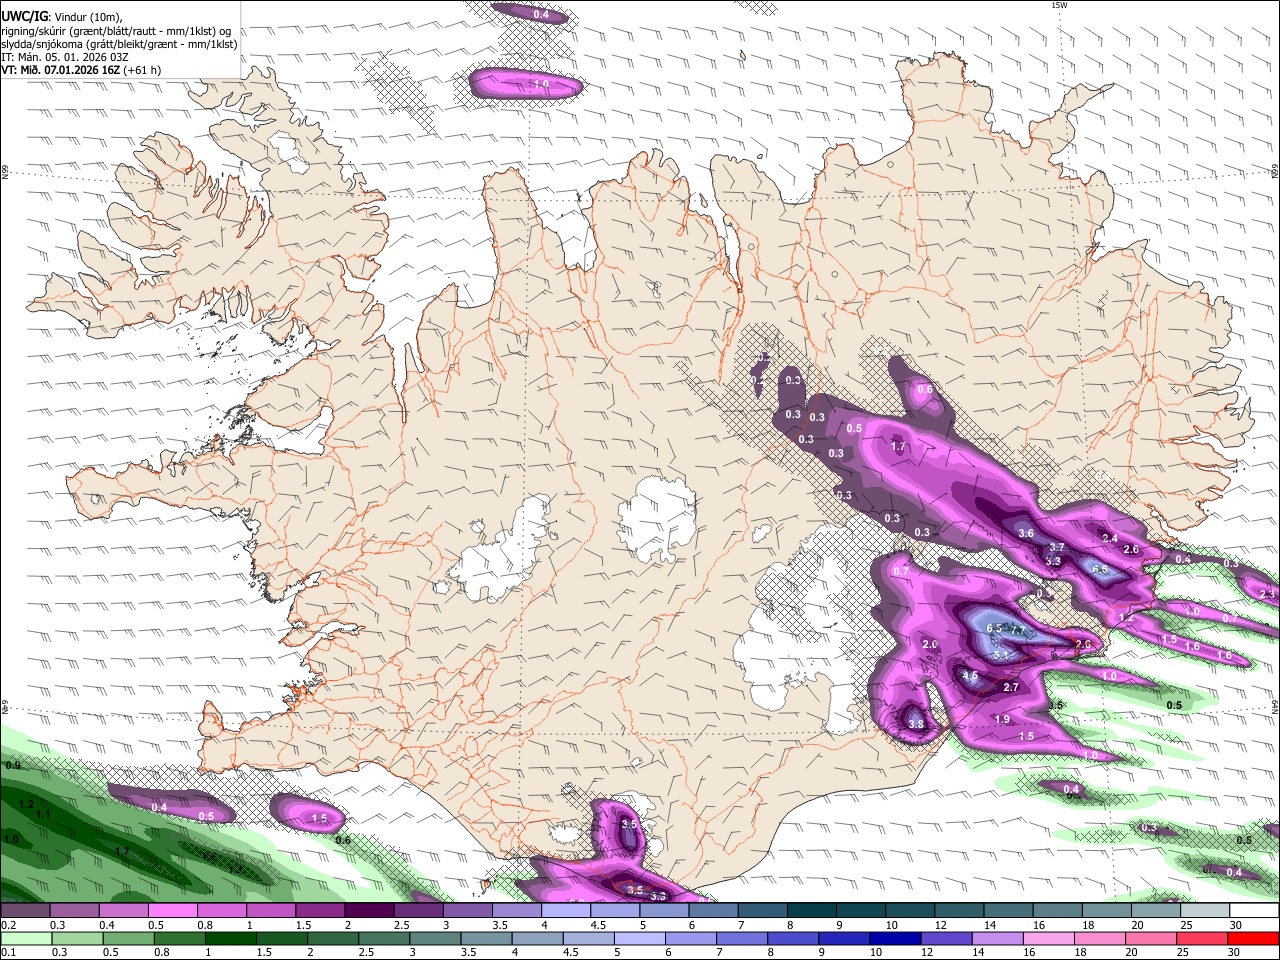Click the '1.1' rain value on map
Image resolution: width=1280 pixels, height=960 pixels.
point(43,814)
